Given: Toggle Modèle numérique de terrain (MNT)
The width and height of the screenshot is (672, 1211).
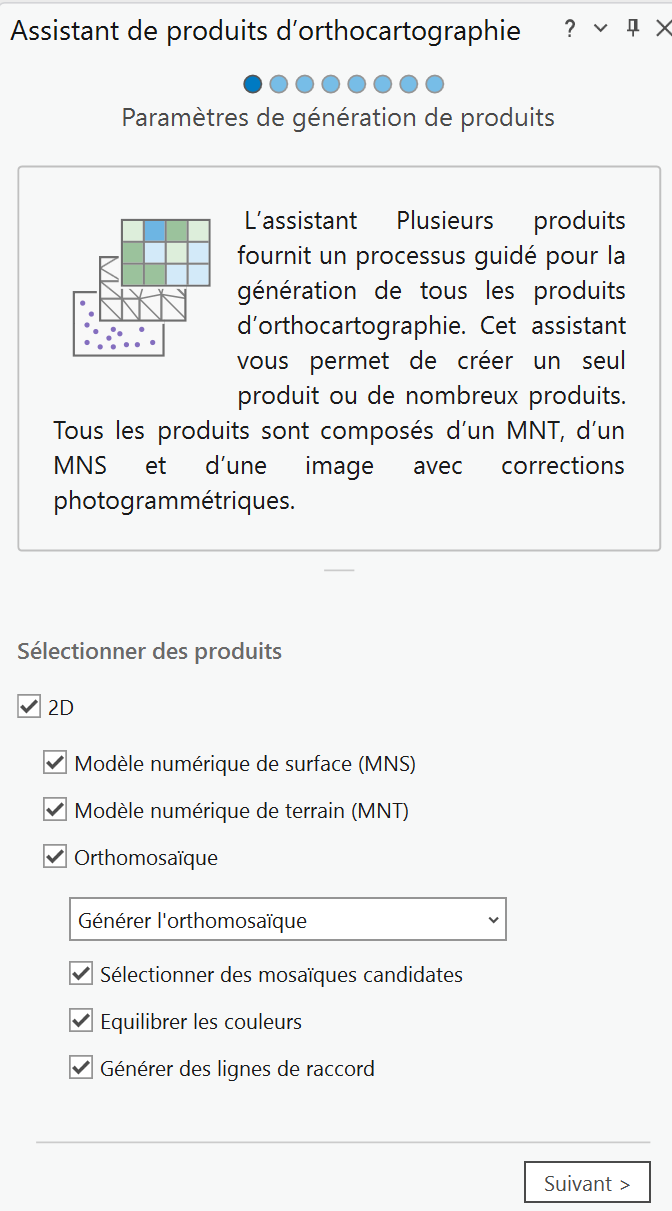Looking at the screenshot, I should click(x=55, y=810).
